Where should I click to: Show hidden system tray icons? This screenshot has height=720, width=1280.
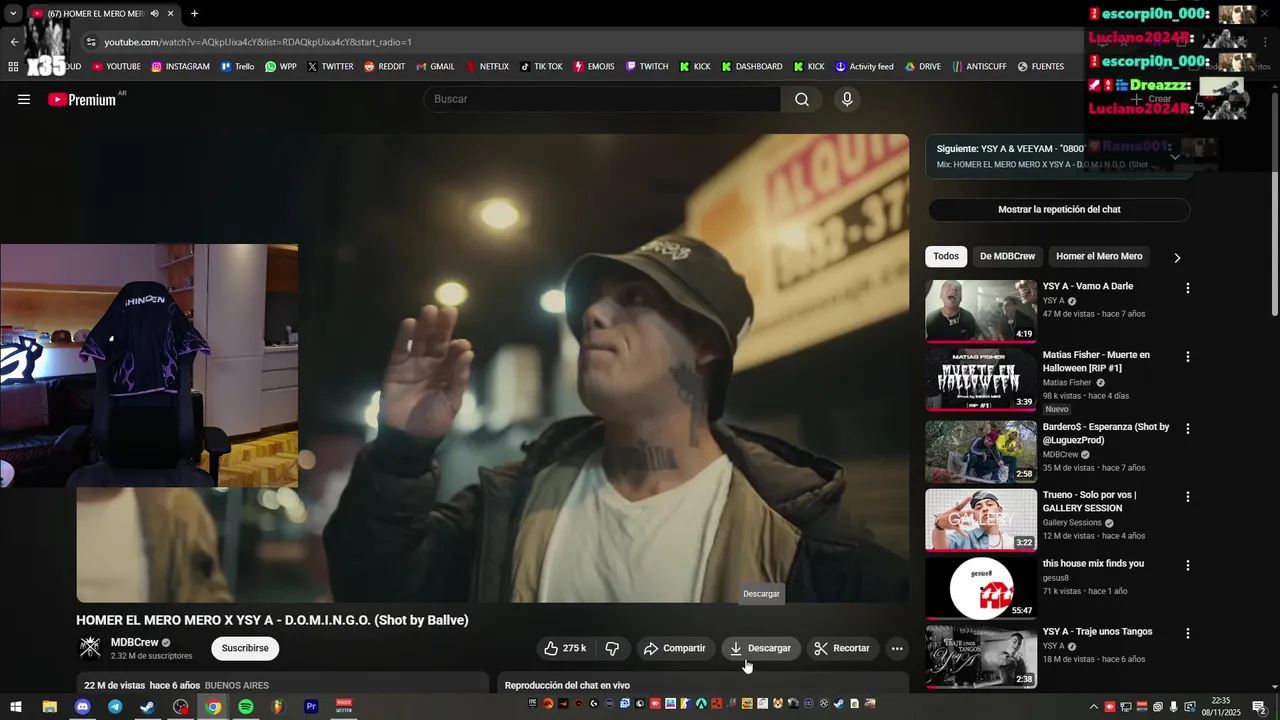1093,706
